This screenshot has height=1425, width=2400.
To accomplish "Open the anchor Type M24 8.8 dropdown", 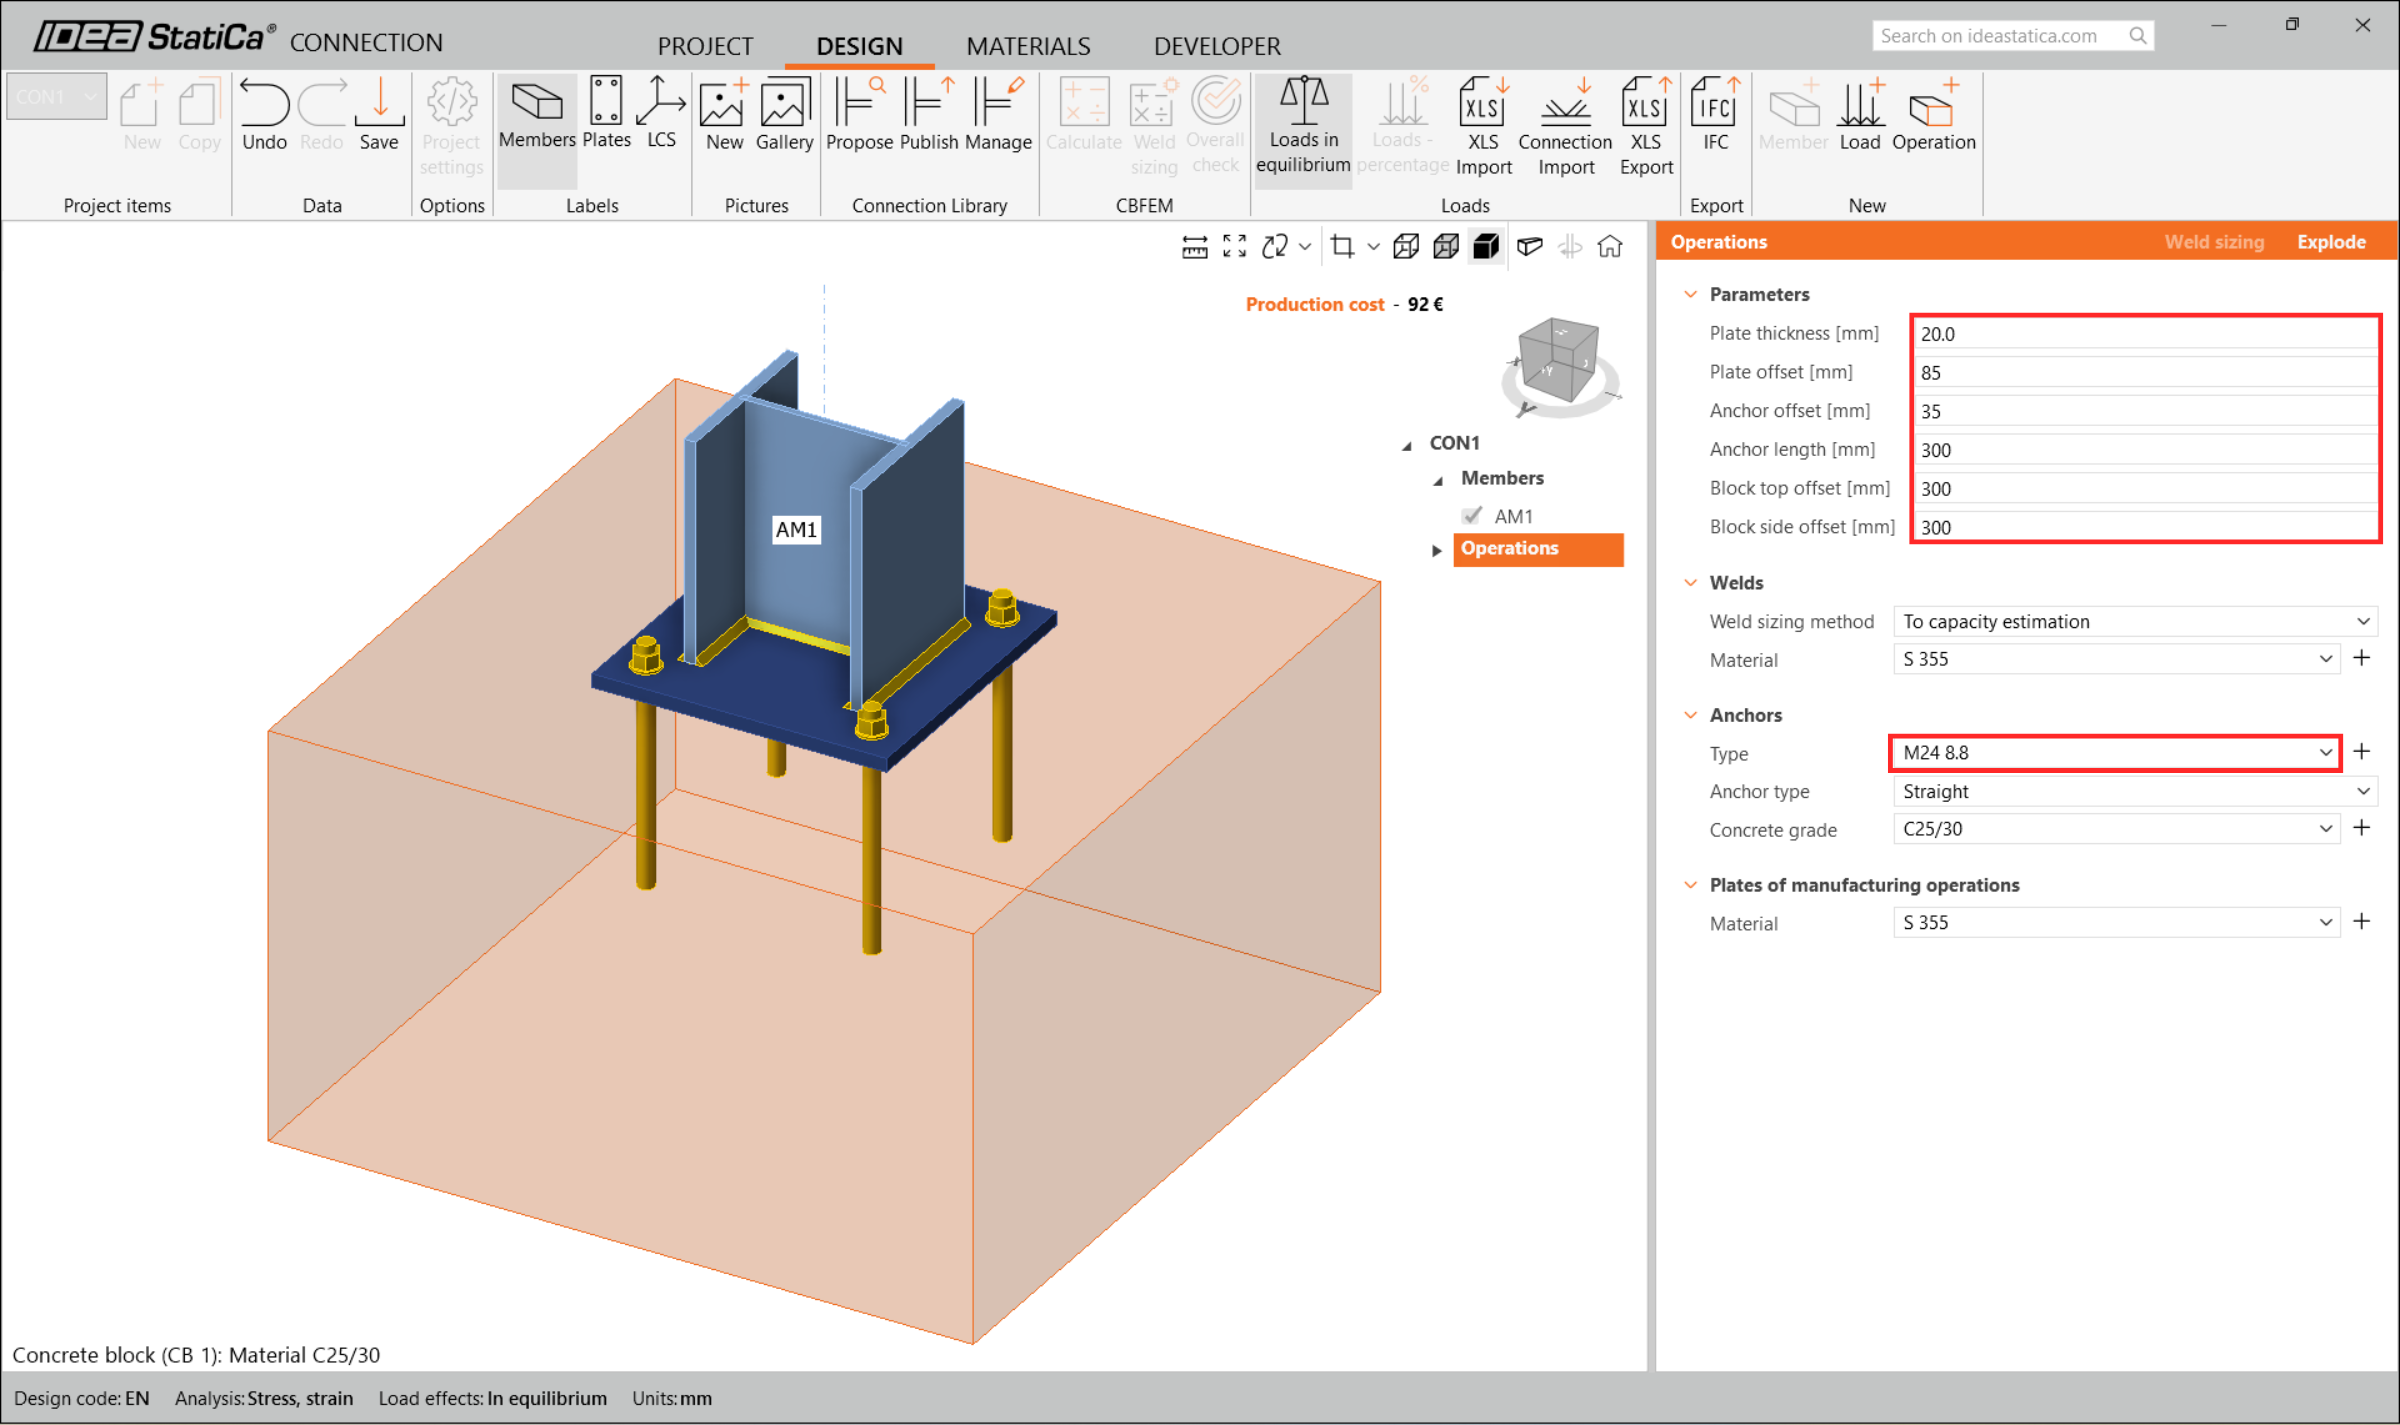I will (2114, 753).
